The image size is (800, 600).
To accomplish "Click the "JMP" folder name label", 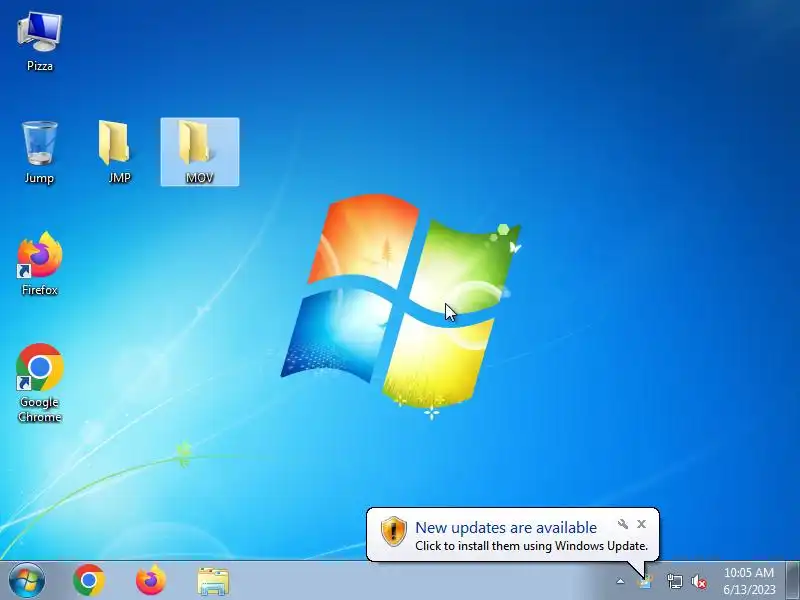I will pos(119,178).
